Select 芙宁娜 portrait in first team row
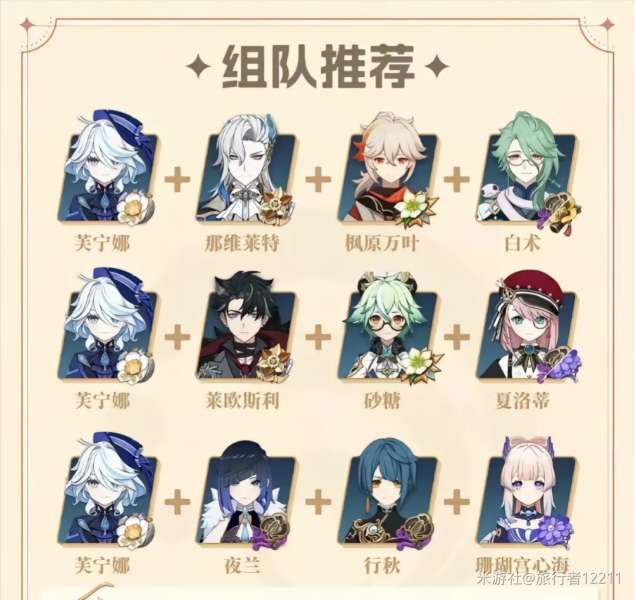Screen dimensions: 635x600 [108, 166]
